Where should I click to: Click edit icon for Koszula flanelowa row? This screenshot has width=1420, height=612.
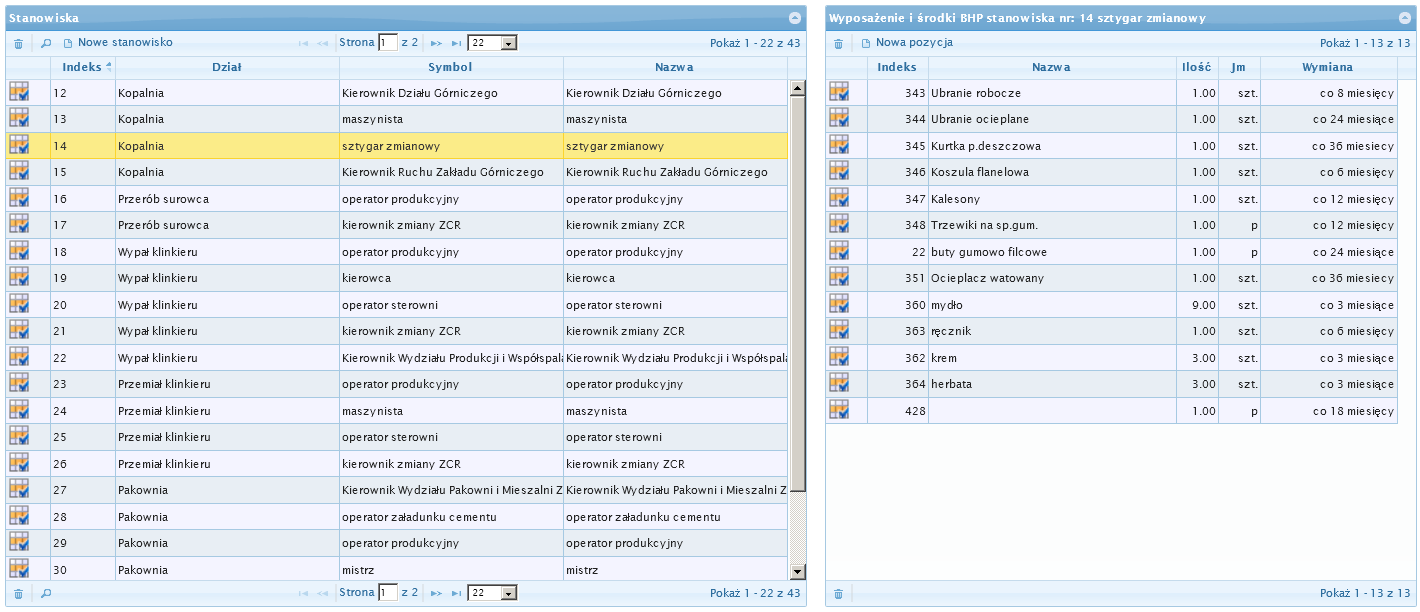[x=839, y=172]
